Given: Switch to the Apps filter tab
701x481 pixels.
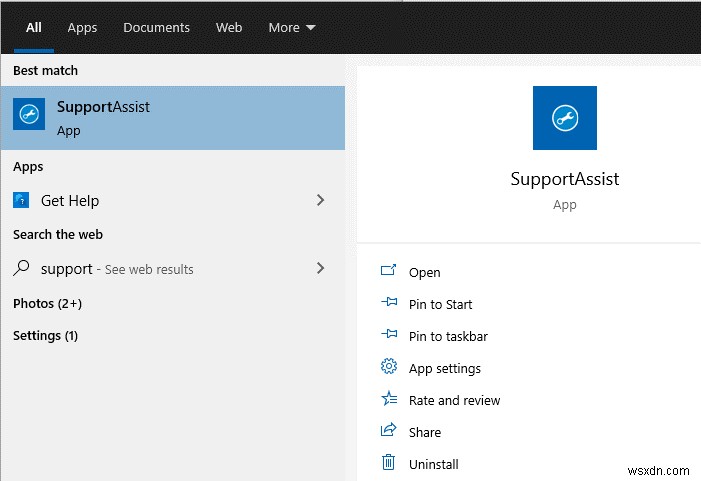Looking at the screenshot, I should coord(82,27).
